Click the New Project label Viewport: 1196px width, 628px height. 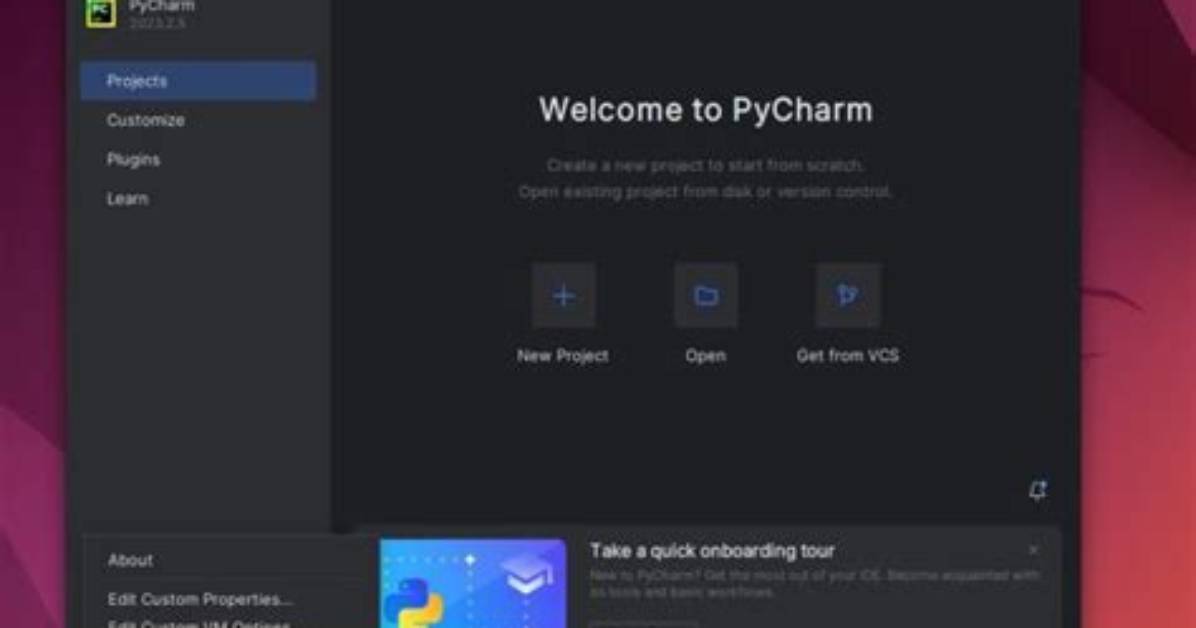point(563,356)
